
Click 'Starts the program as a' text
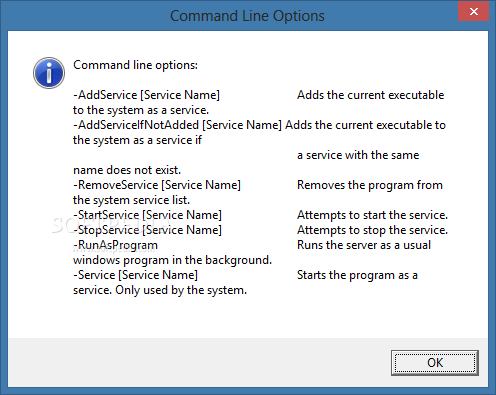click(x=357, y=275)
